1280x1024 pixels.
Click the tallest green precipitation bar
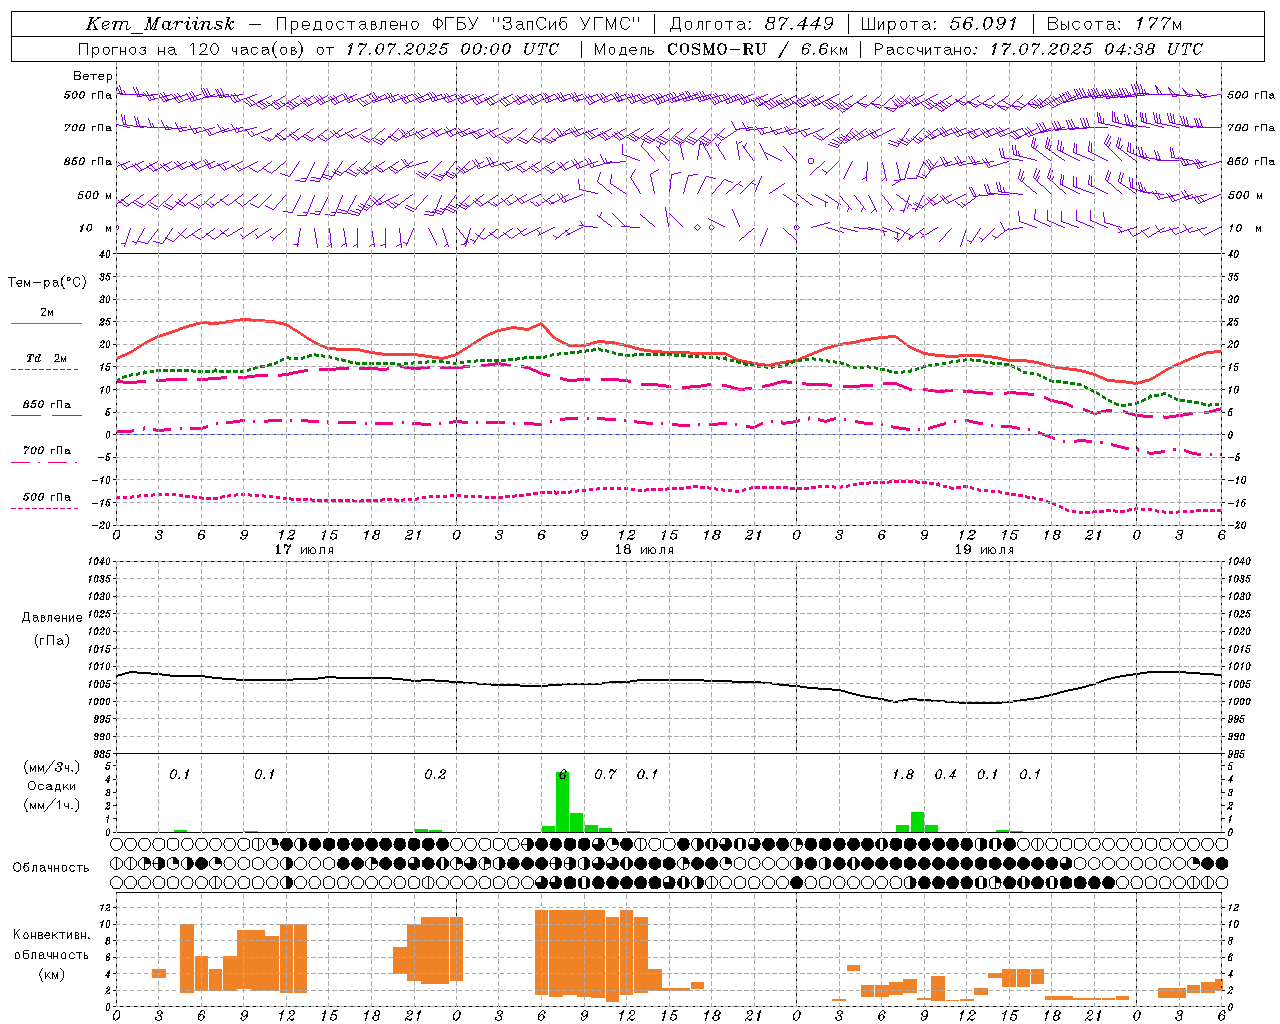[562, 801]
